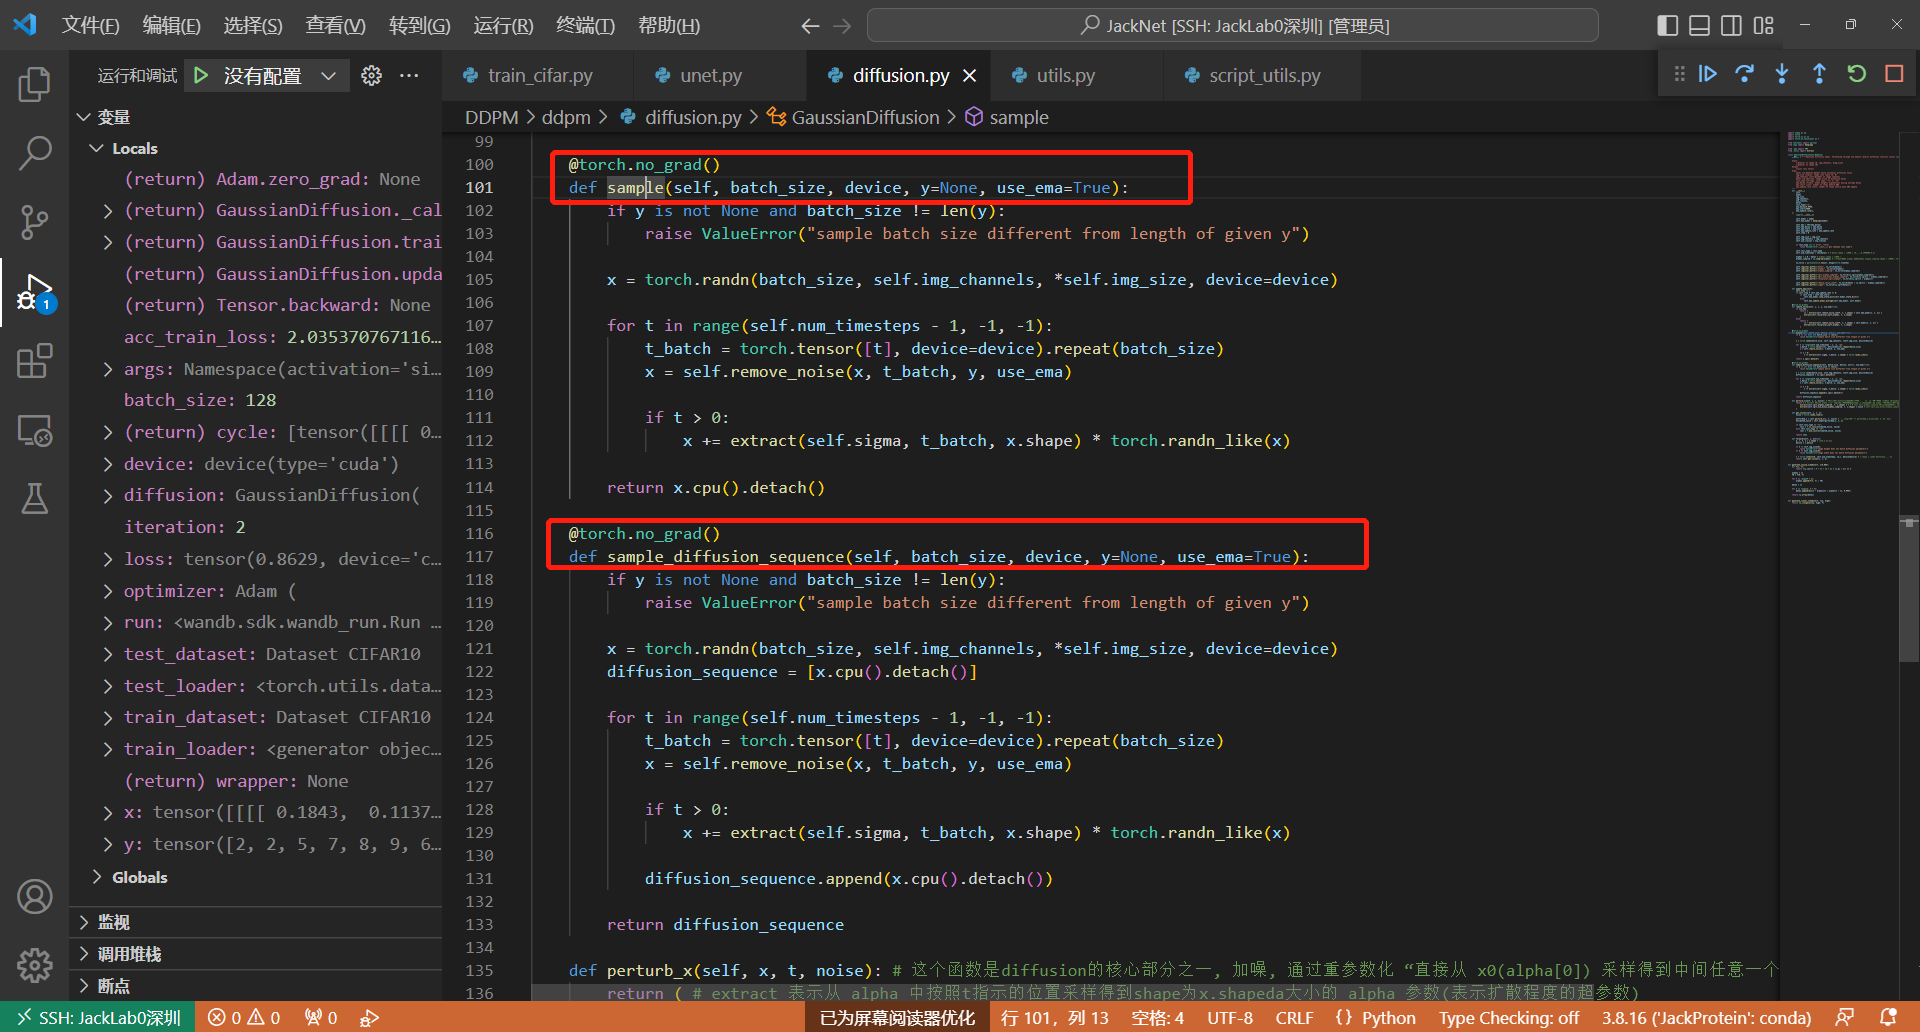Open the 没有配置 launch configuration dropdown

point(279,76)
